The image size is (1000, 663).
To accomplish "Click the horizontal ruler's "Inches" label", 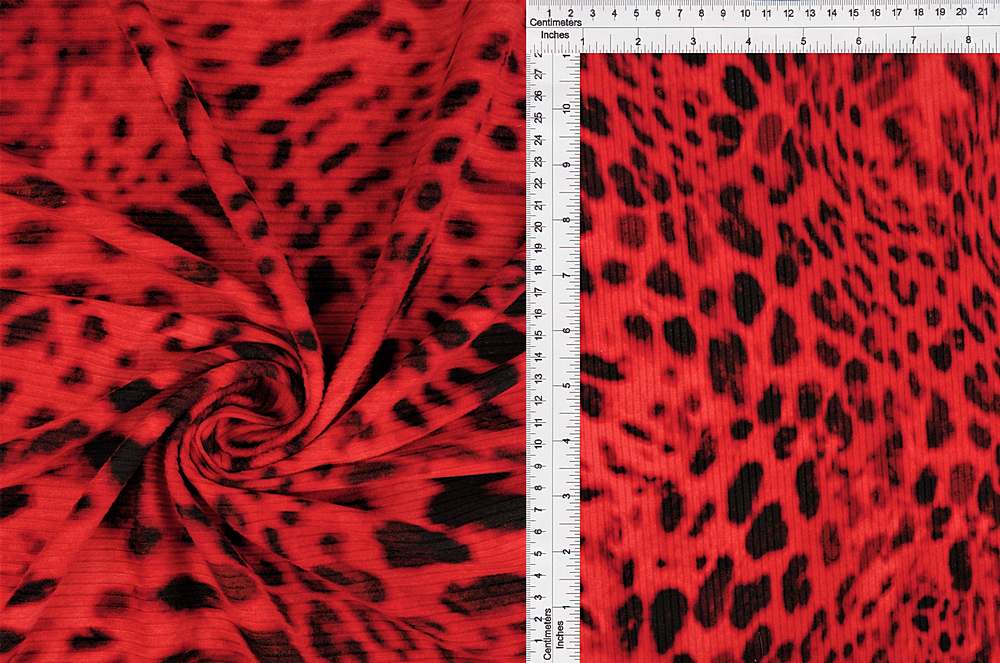I will pyautogui.click(x=555, y=34).
